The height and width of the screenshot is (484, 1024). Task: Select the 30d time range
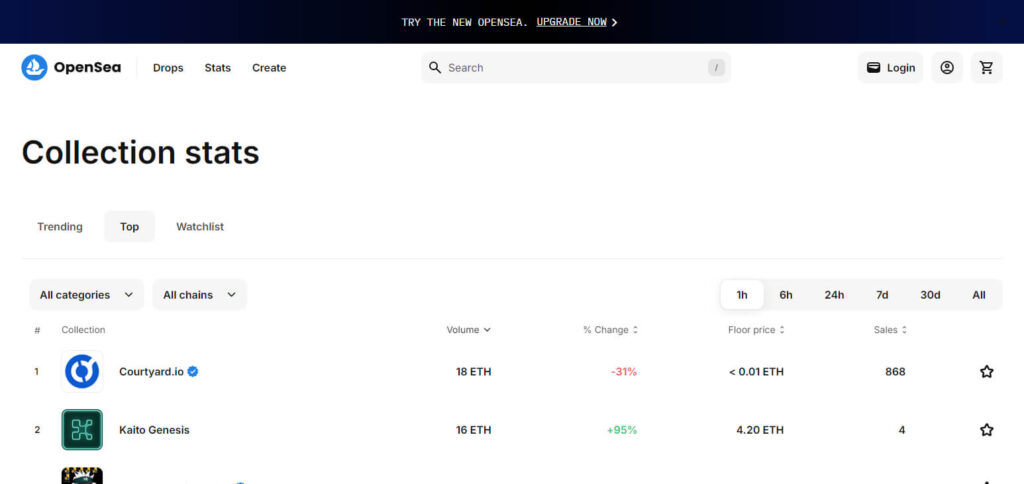[x=930, y=295]
